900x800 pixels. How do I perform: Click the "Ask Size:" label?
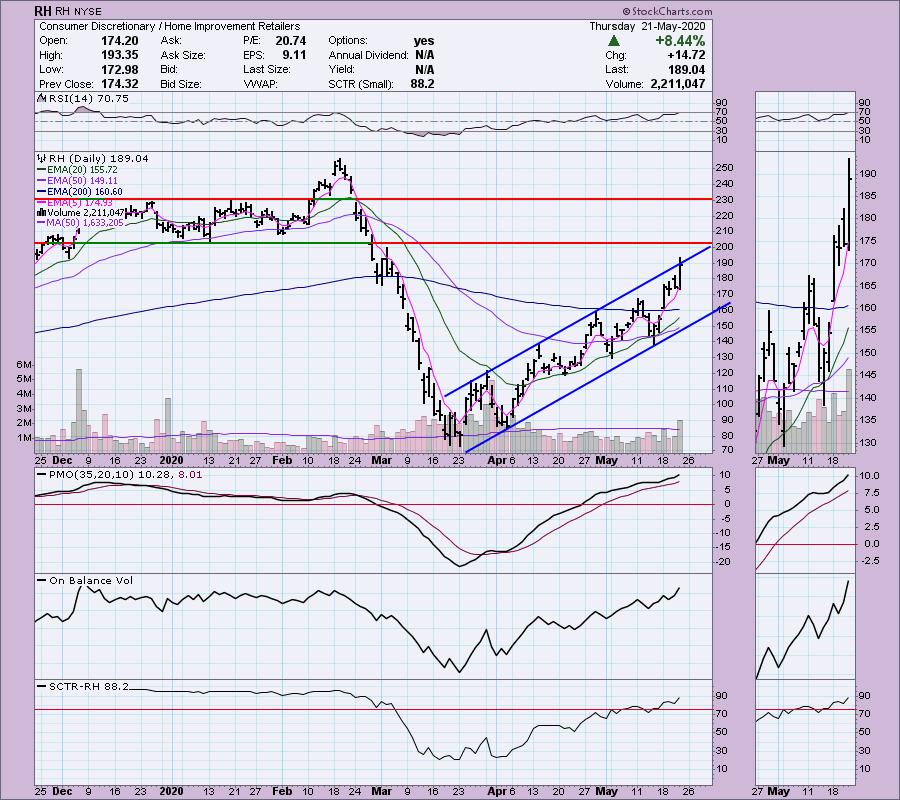click(x=183, y=55)
